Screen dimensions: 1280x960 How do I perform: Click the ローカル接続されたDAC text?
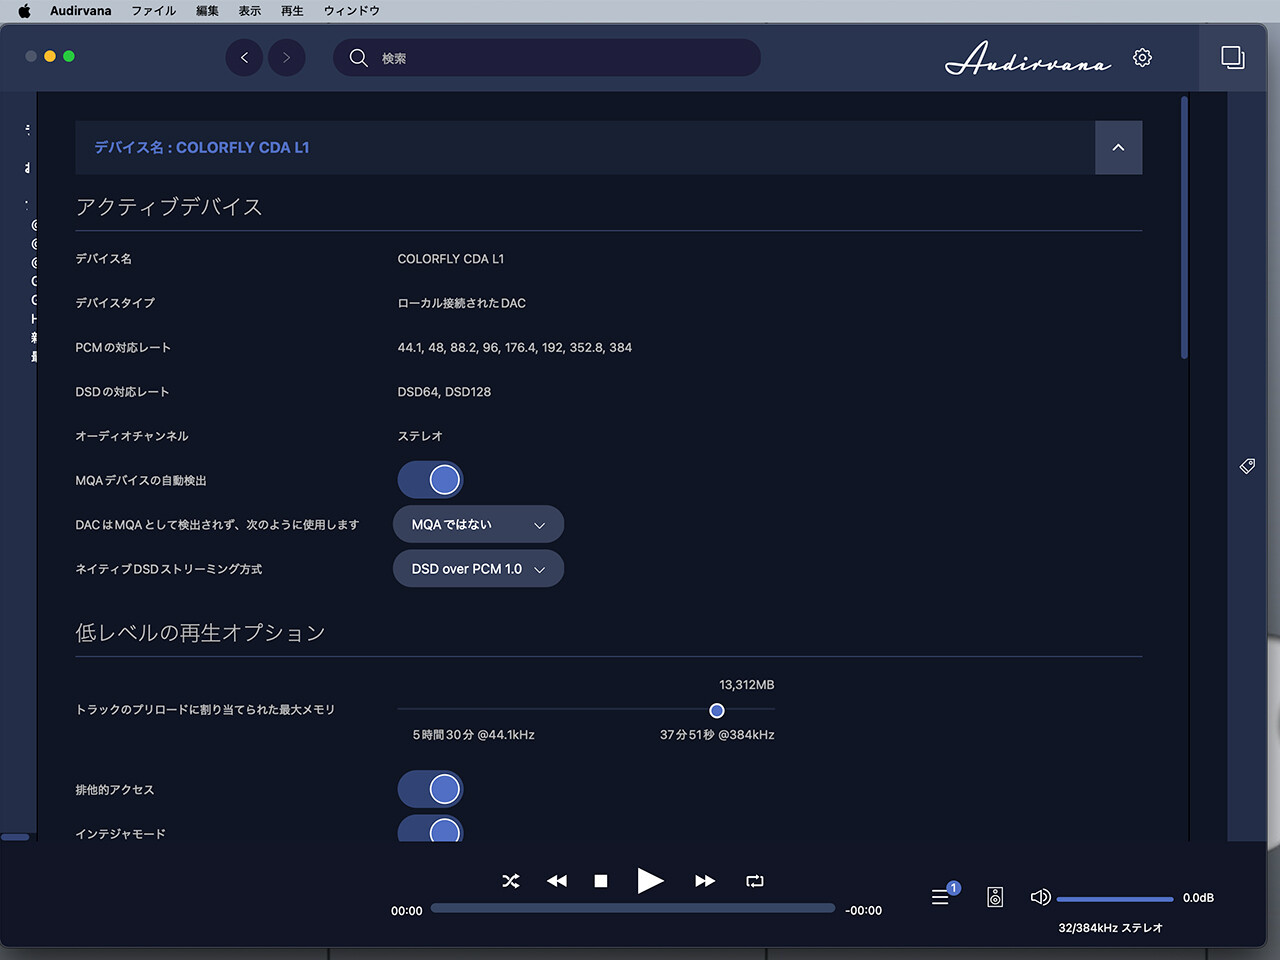[x=462, y=303]
